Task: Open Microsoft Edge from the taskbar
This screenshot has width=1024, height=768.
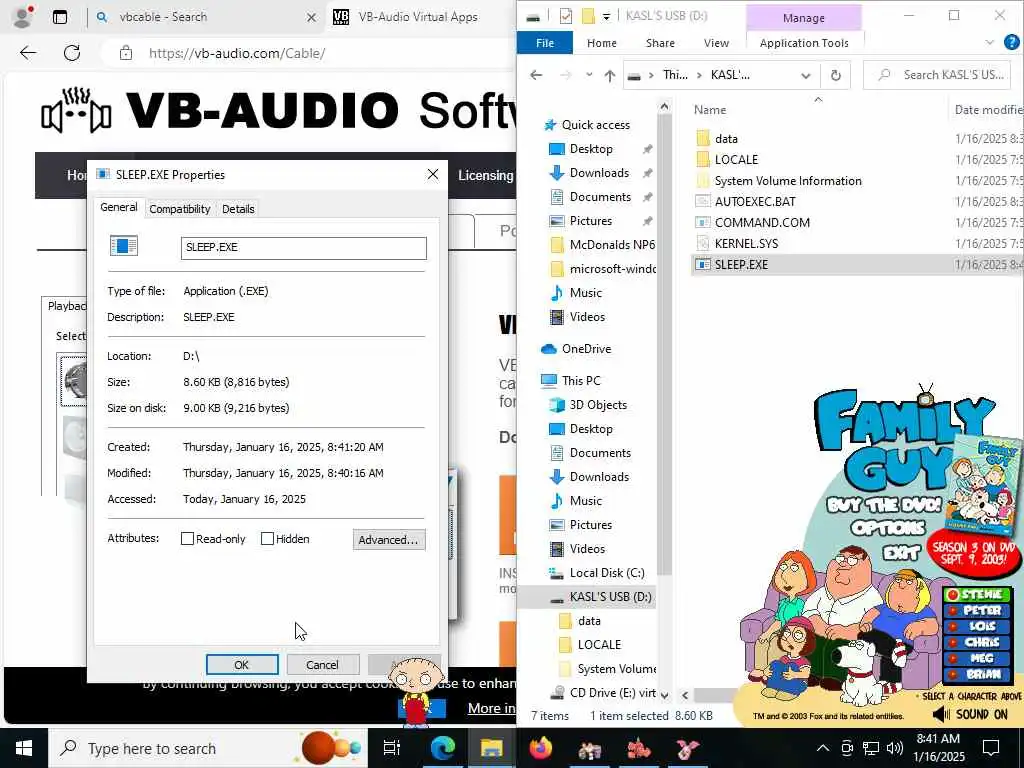Action: pos(442,748)
